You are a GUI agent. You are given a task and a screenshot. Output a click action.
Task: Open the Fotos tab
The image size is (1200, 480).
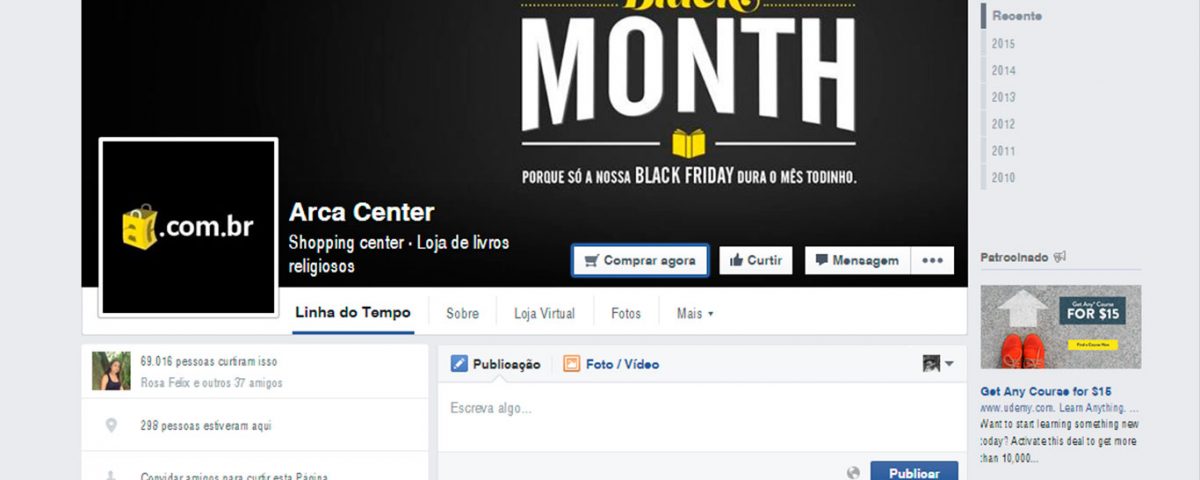click(626, 313)
